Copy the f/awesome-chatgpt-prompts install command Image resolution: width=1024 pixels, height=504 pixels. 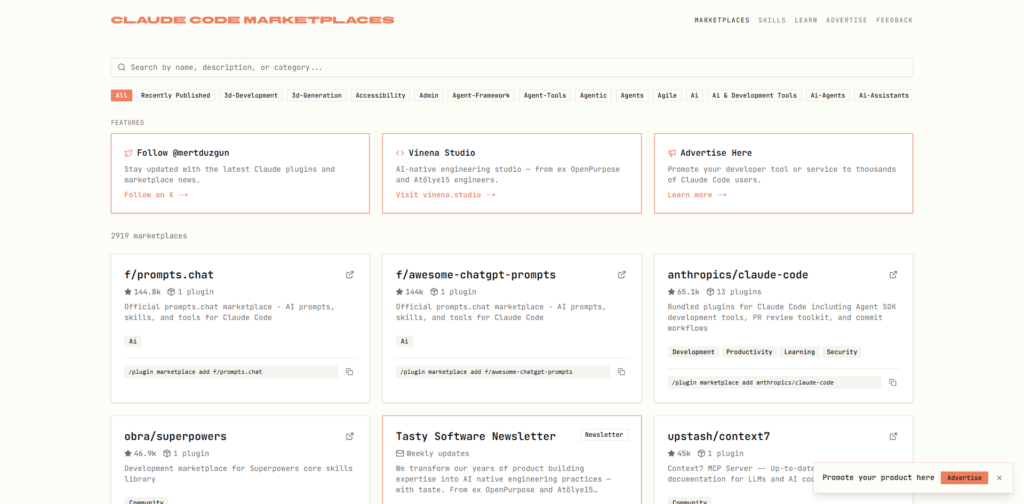pyautogui.click(x=621, y=372)
